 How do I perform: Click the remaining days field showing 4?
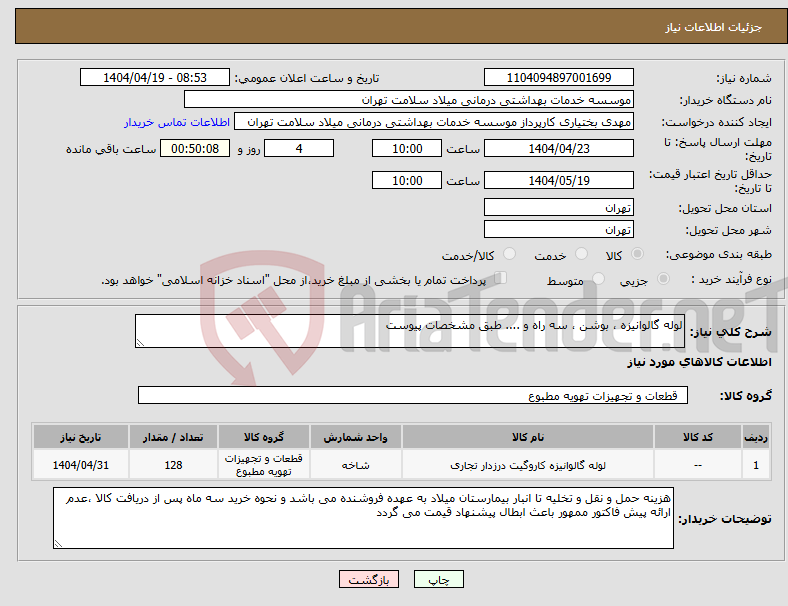tap(299, 148)
